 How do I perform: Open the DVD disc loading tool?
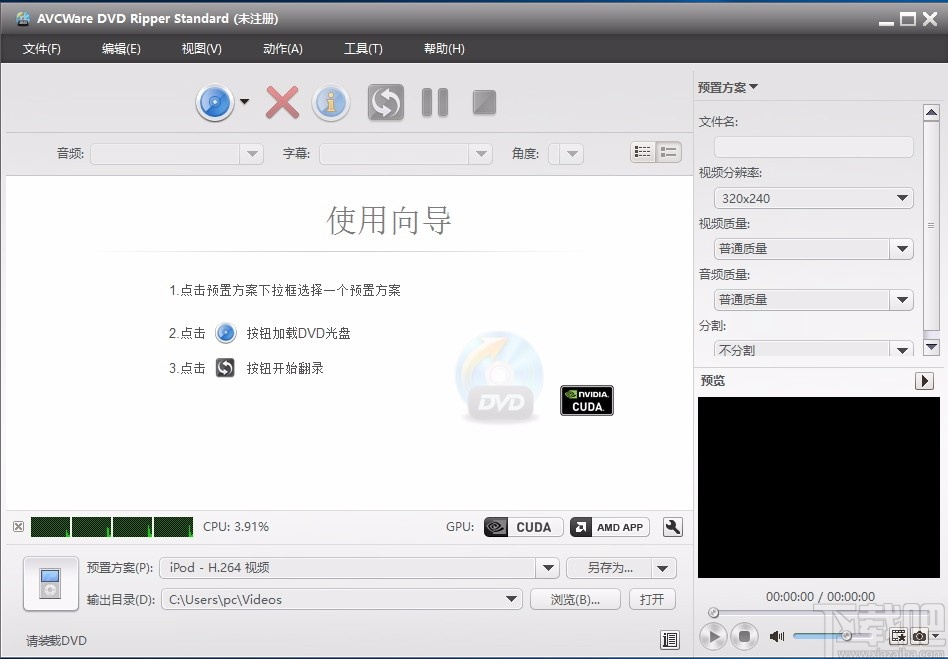[215, 101]
